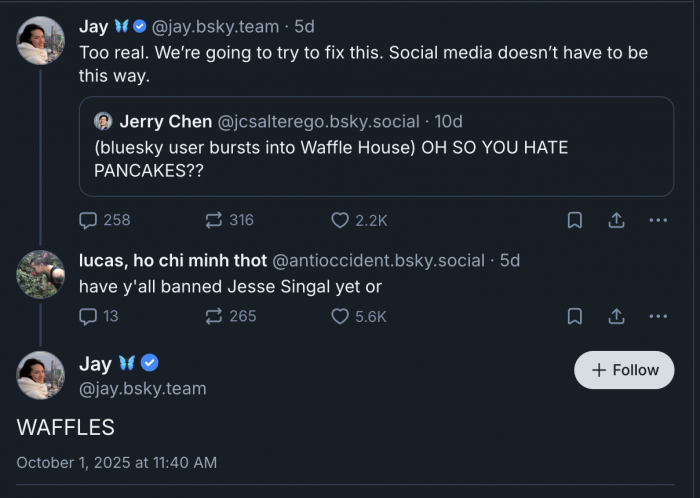The image size is (700, 498).
Task: View Jay's avatar on the top post
Action: (x=41, y=41)
